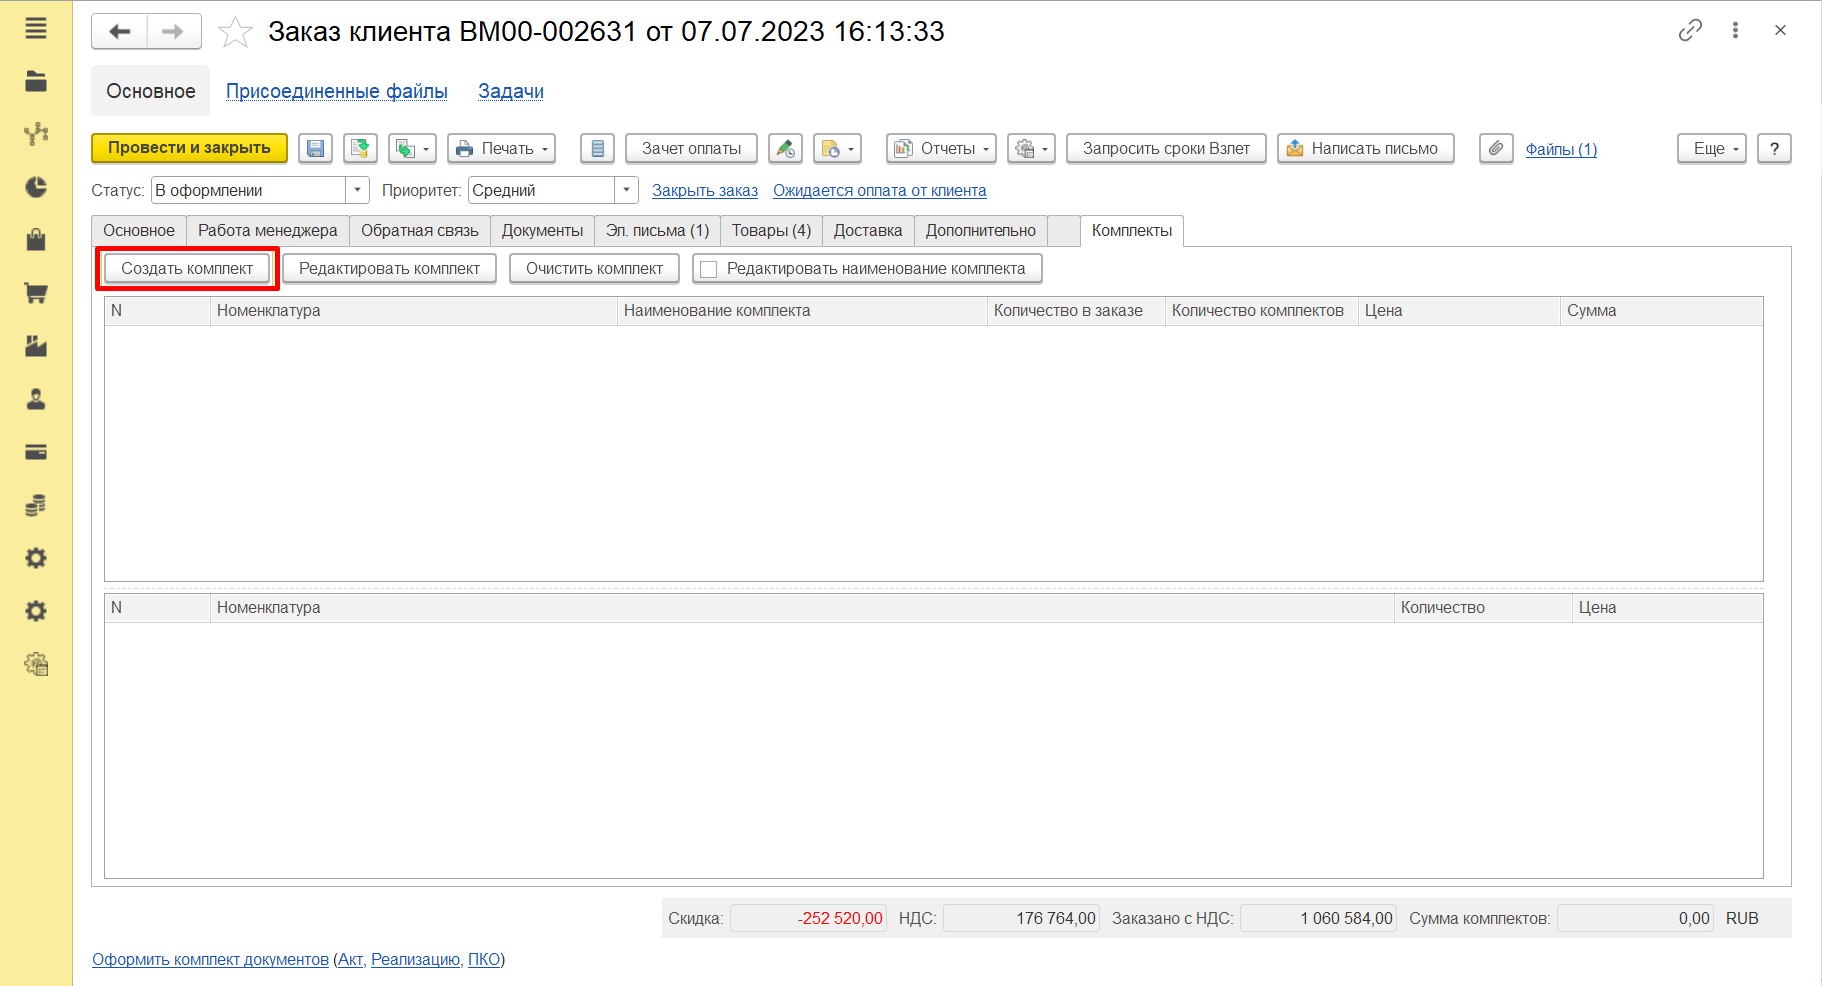Open the hierarchy structure icon in the sidebar
The width and height of the screenshot is (1822, 986).
36,134
